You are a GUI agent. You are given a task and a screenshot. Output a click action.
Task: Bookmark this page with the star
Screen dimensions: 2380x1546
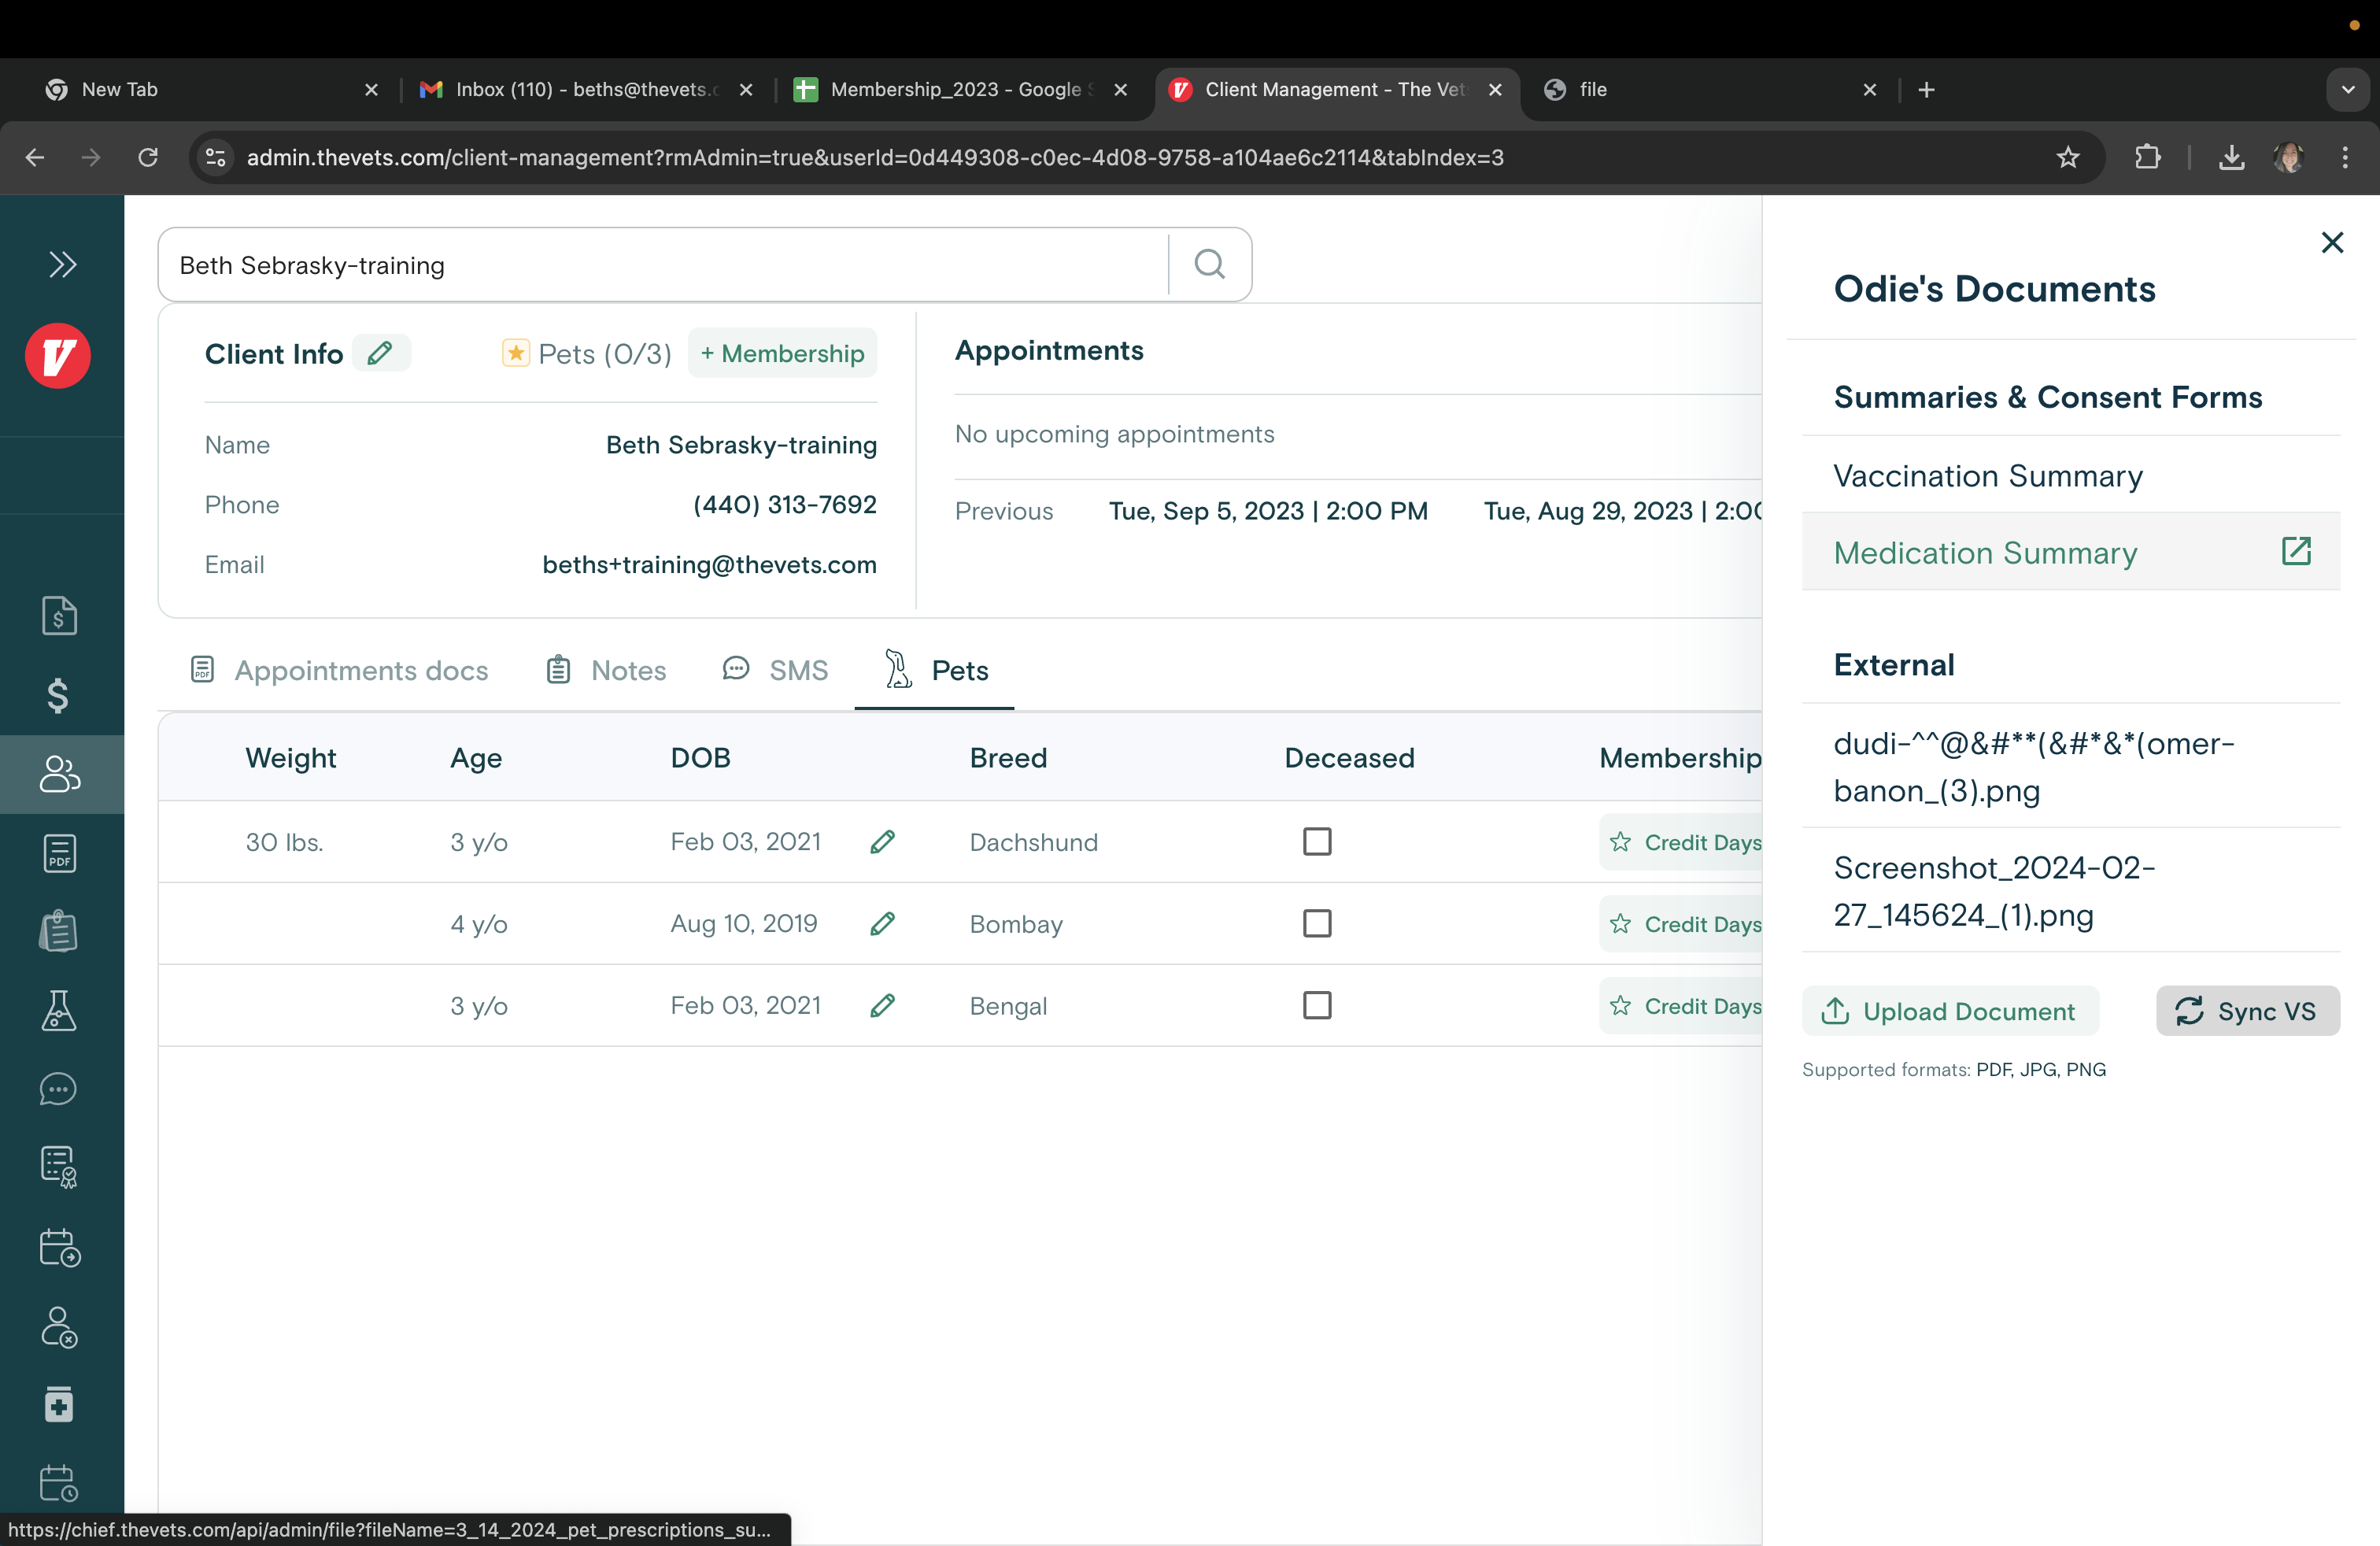pos(2068,157)
